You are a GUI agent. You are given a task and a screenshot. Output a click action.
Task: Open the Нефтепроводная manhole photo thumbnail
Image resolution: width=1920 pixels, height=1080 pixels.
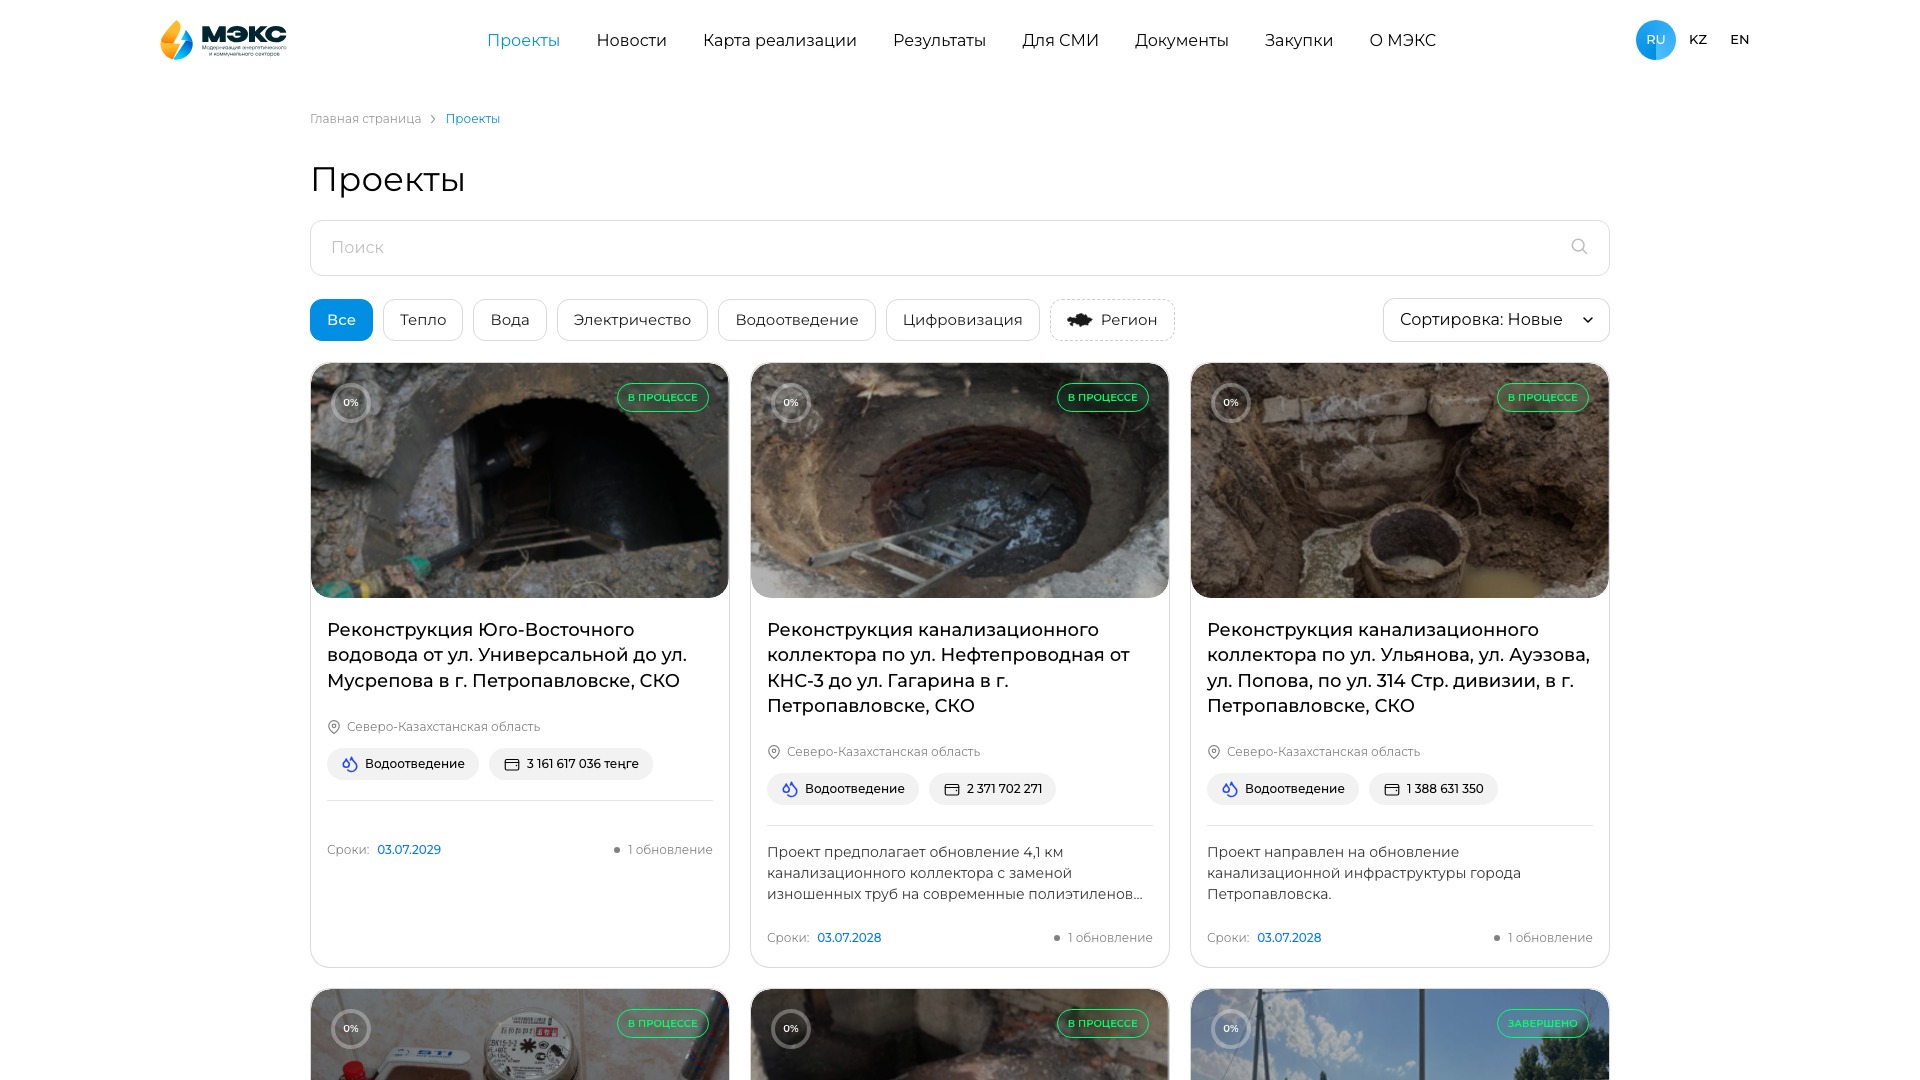pyautogui.click(x=960, y=480)
